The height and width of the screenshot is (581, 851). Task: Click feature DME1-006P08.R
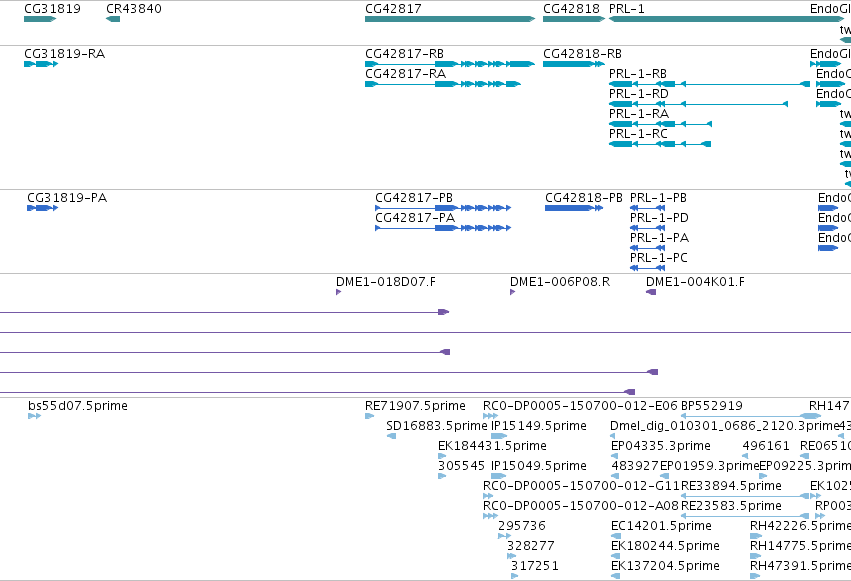point(560,282)
